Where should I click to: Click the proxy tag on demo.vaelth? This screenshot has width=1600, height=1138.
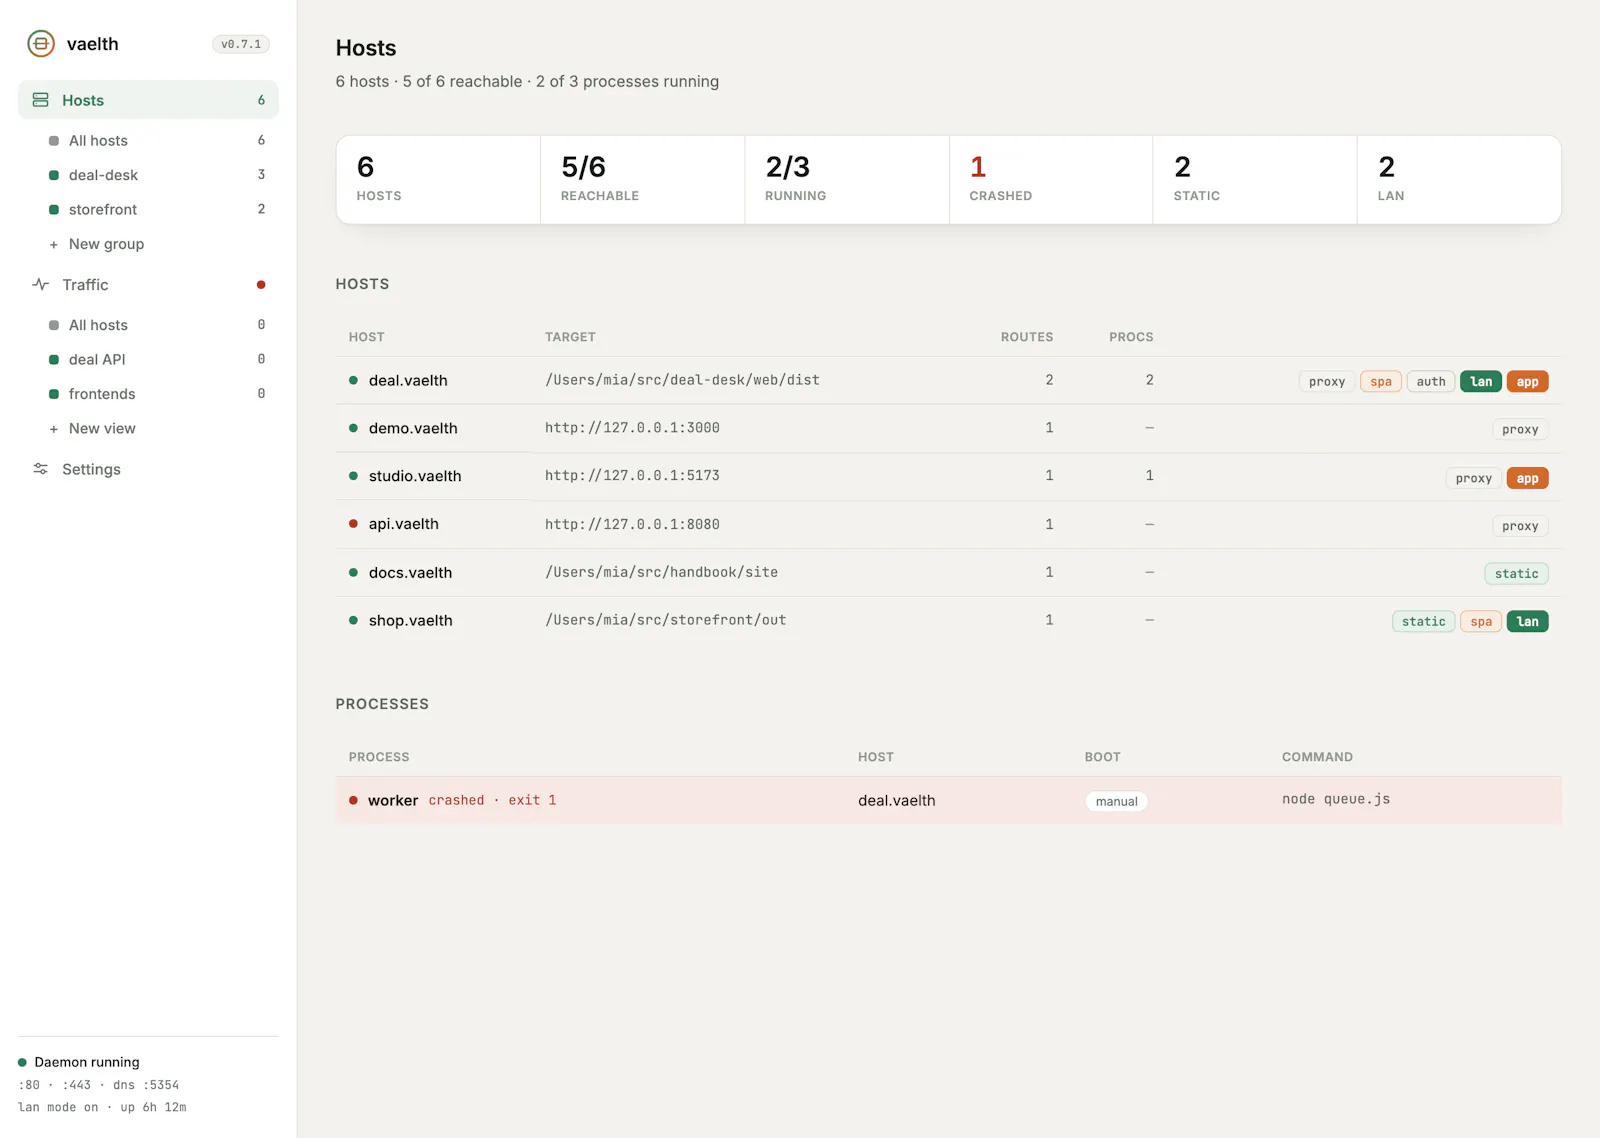(x=1520, y=430)
